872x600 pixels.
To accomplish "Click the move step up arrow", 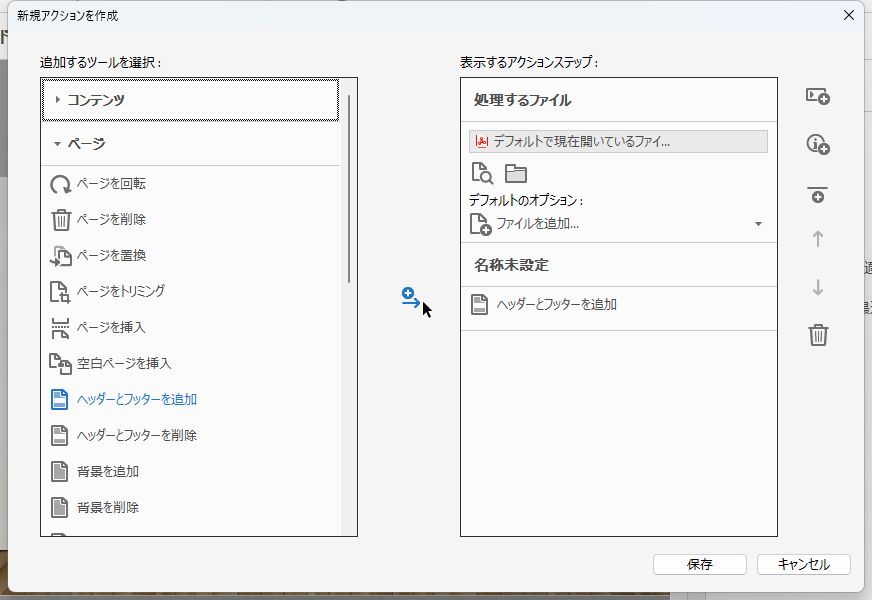I will tap(818, 240).
